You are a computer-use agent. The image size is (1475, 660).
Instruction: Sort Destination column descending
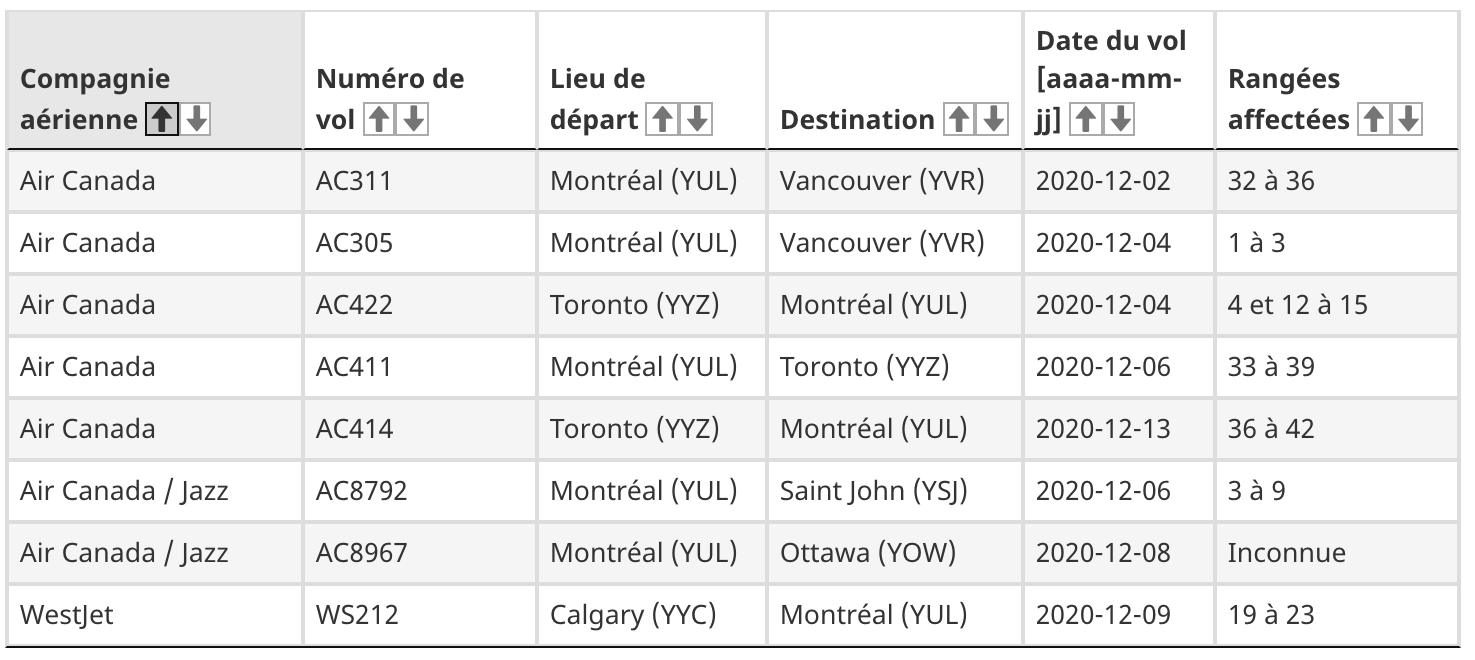pos(993,120)
